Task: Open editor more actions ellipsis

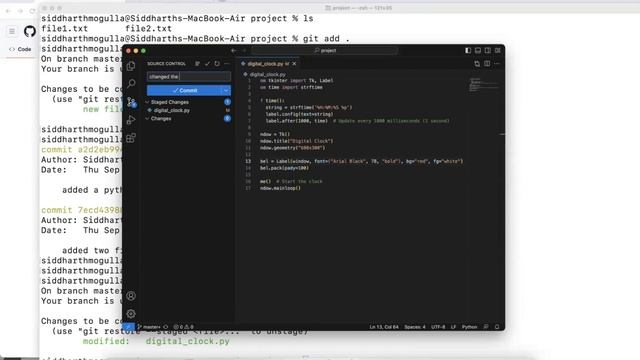Action: [497, 64]
